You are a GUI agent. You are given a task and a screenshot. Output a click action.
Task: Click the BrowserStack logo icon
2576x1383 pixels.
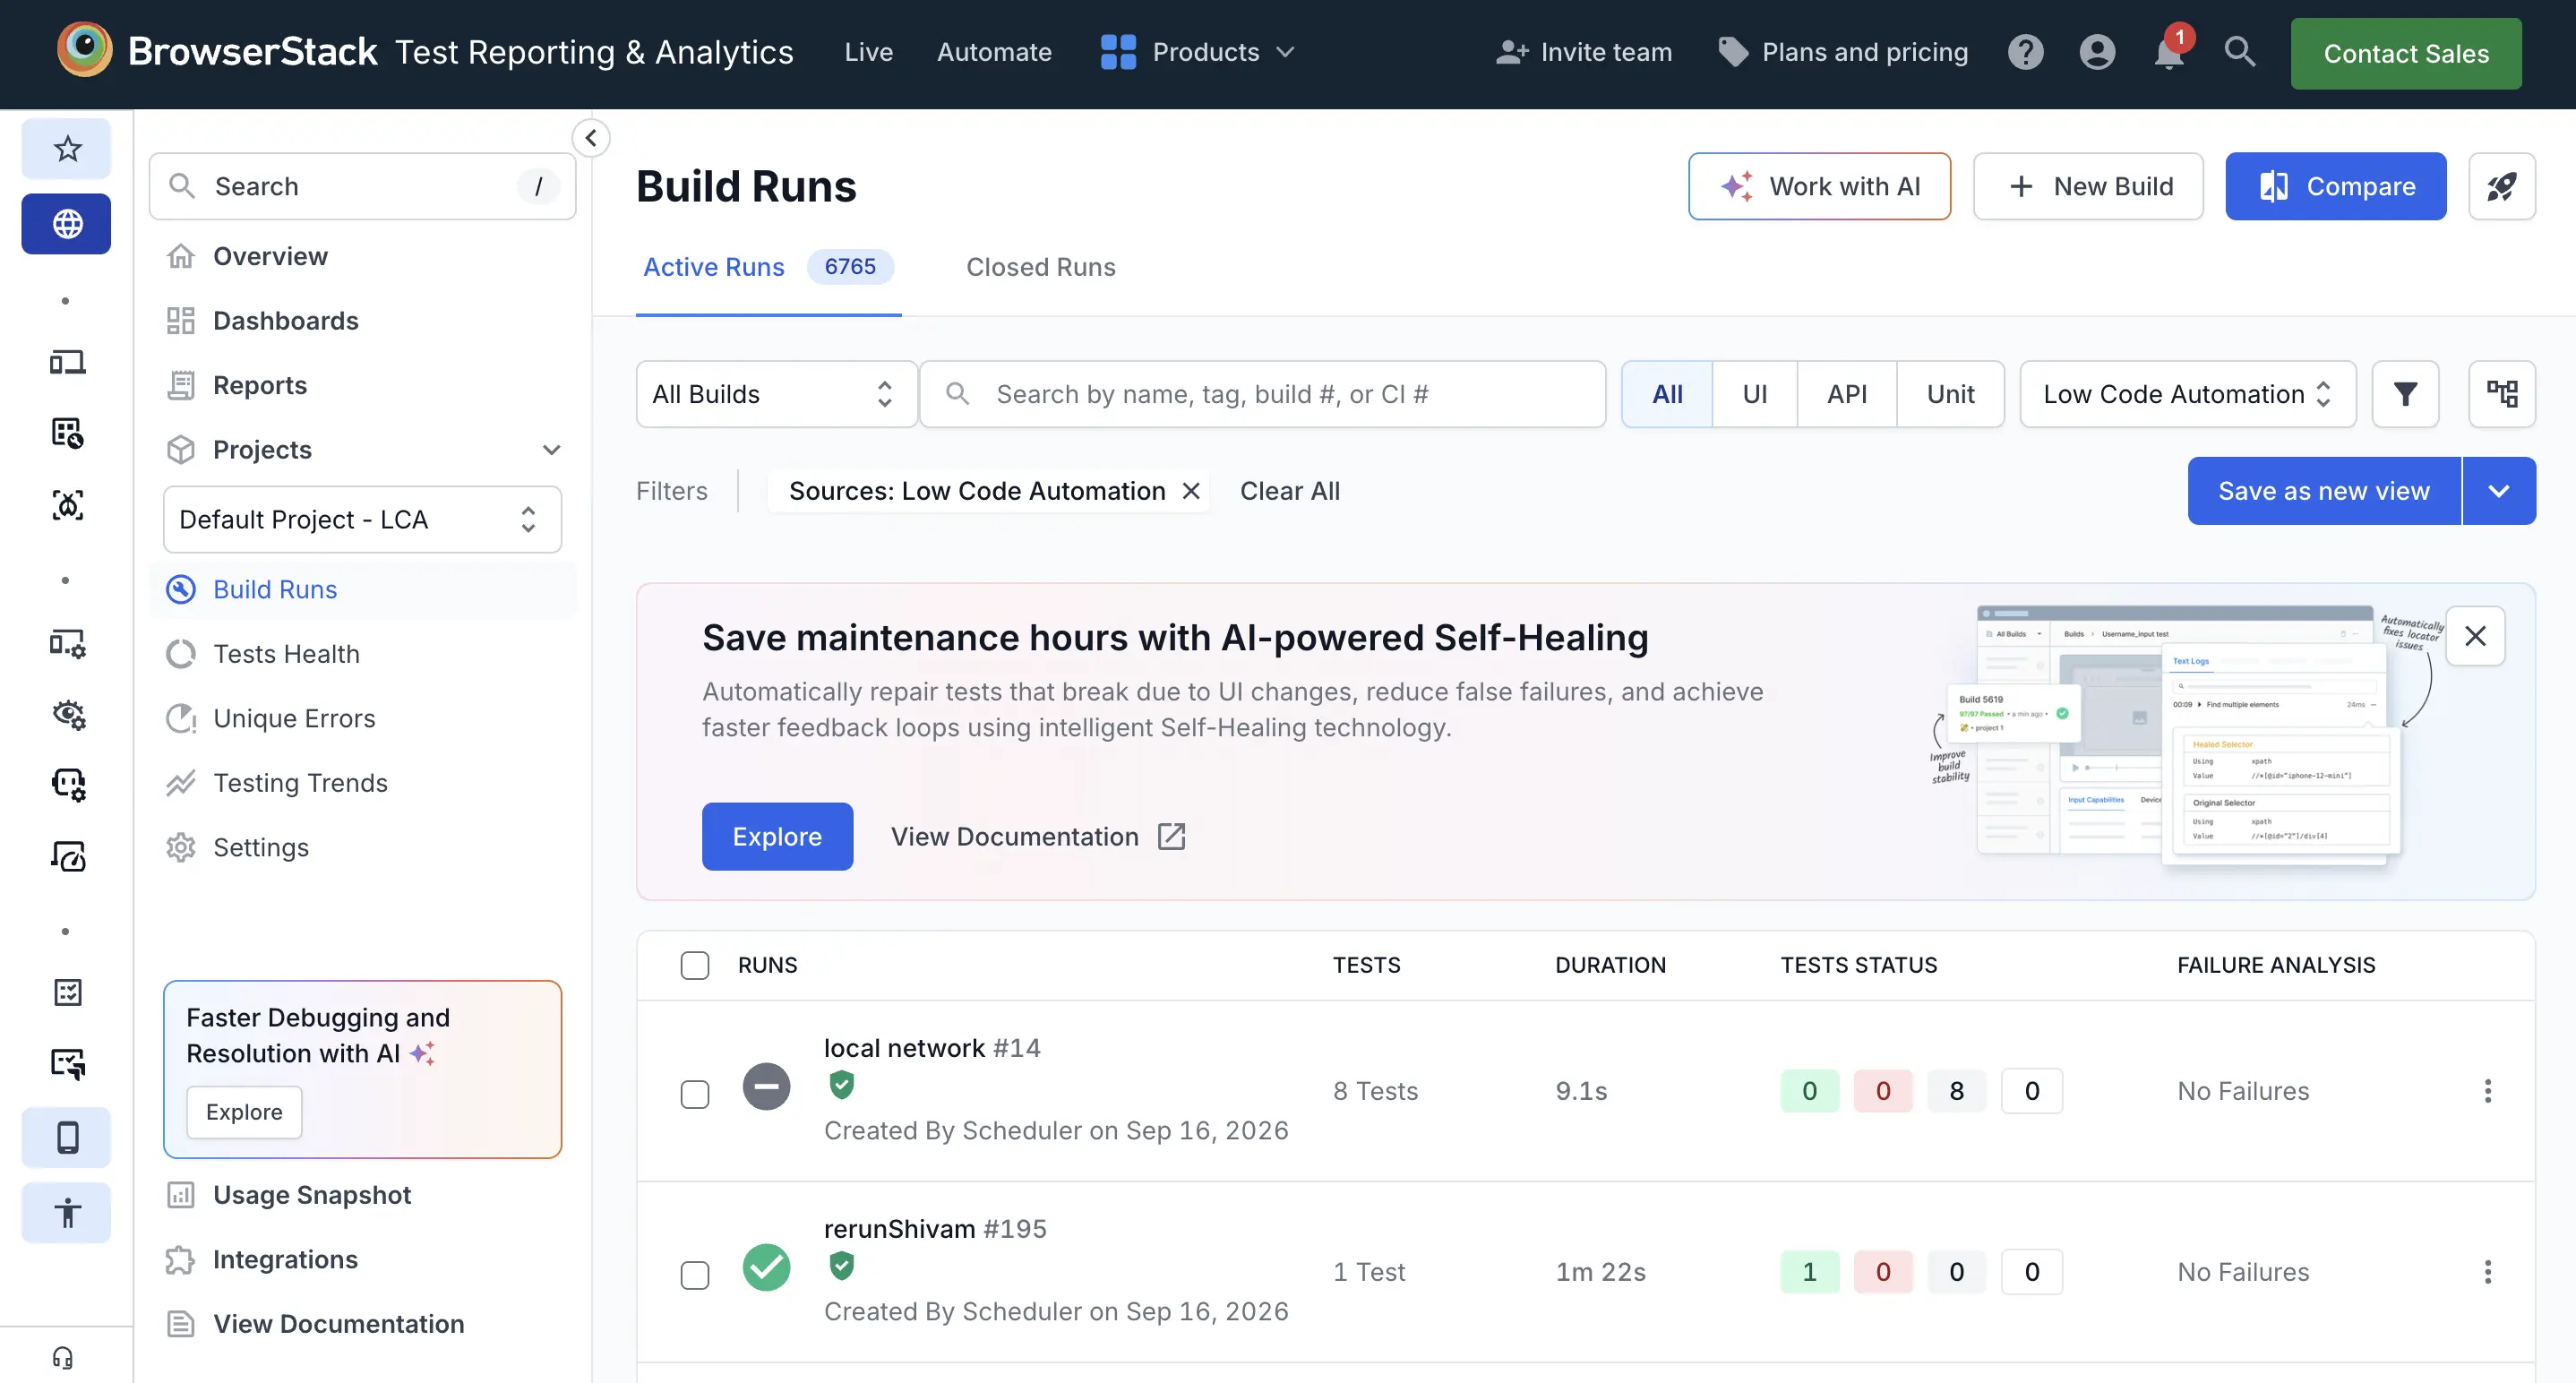coord(84,50)
